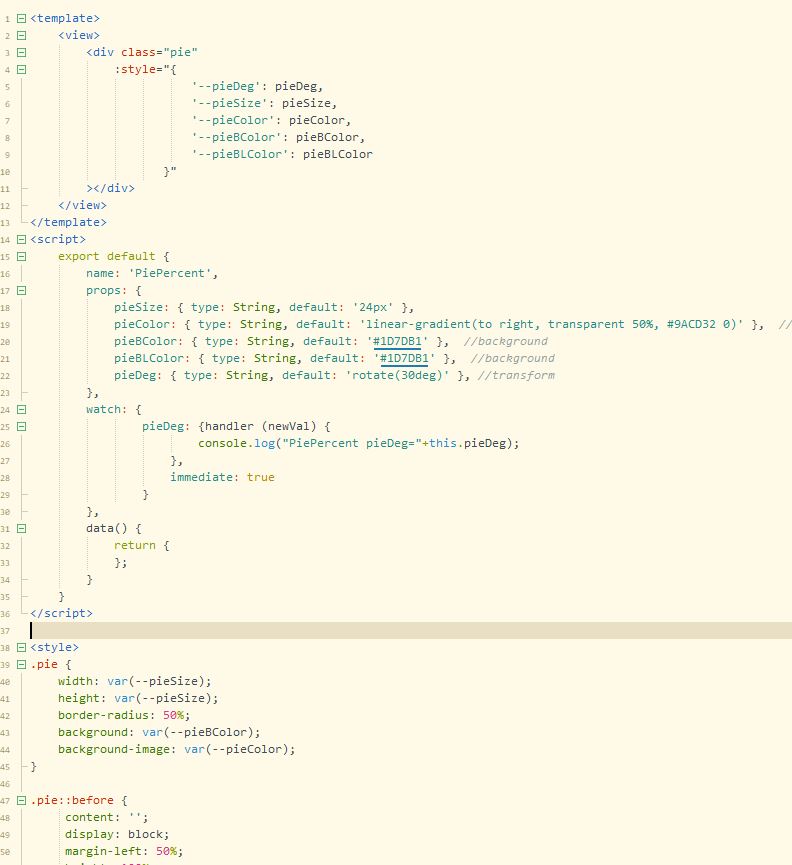Viewport: 792px width, 865px height.
Task: Click 'margin-left: 50%;' line
Action: point(124,852)
